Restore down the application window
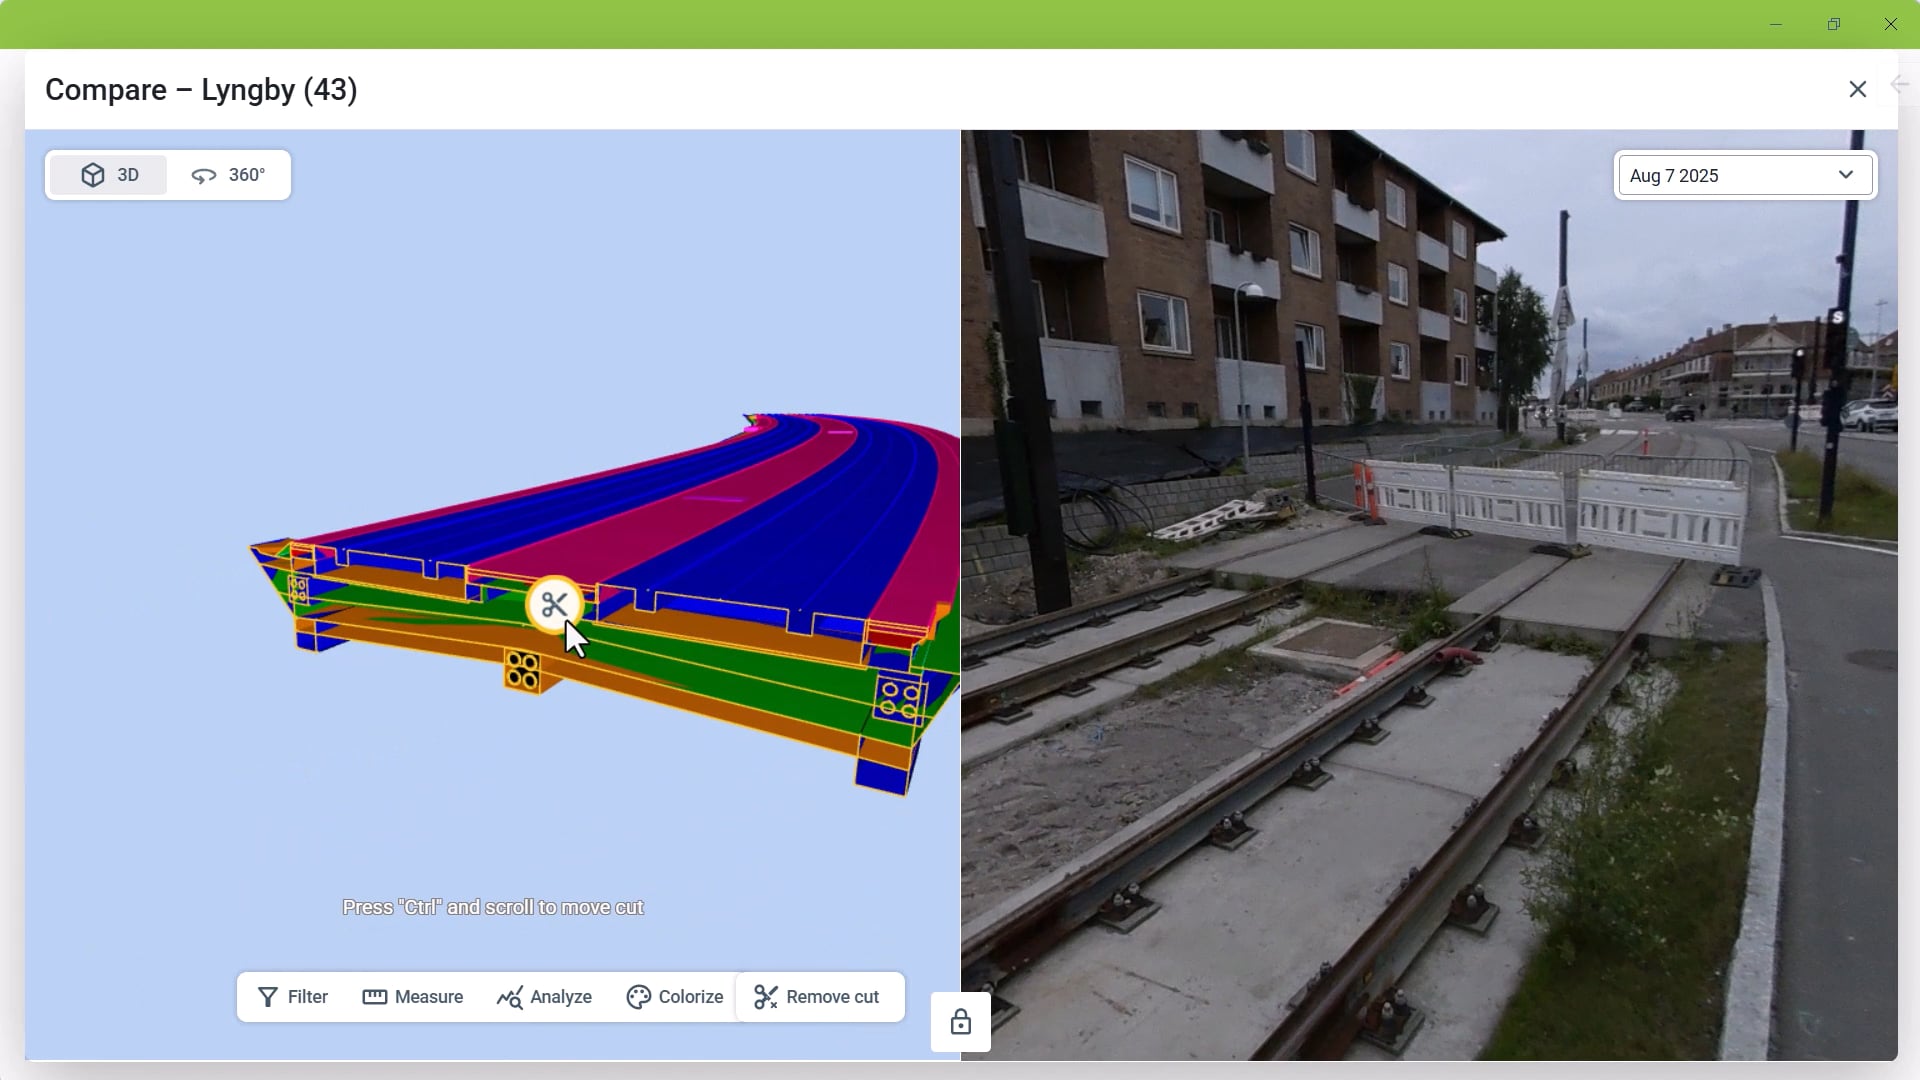 coord(1833,24)
